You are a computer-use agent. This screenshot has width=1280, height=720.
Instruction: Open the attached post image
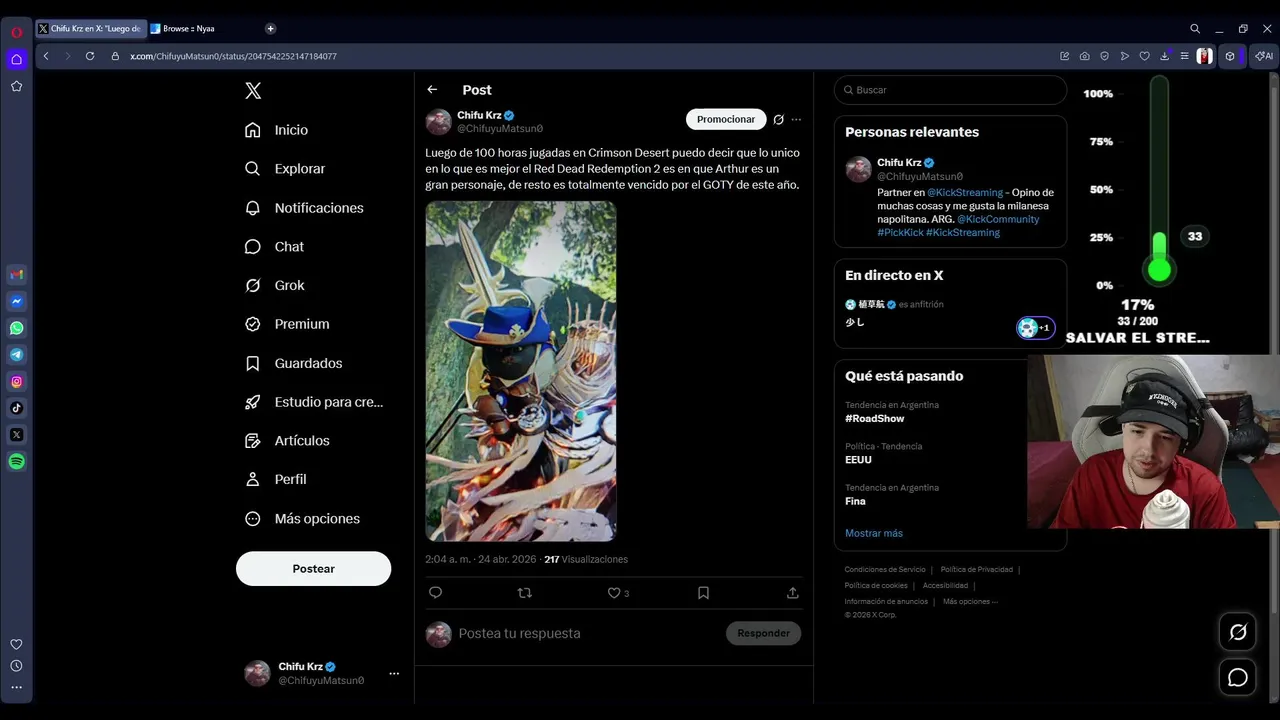tap(521, 371)
